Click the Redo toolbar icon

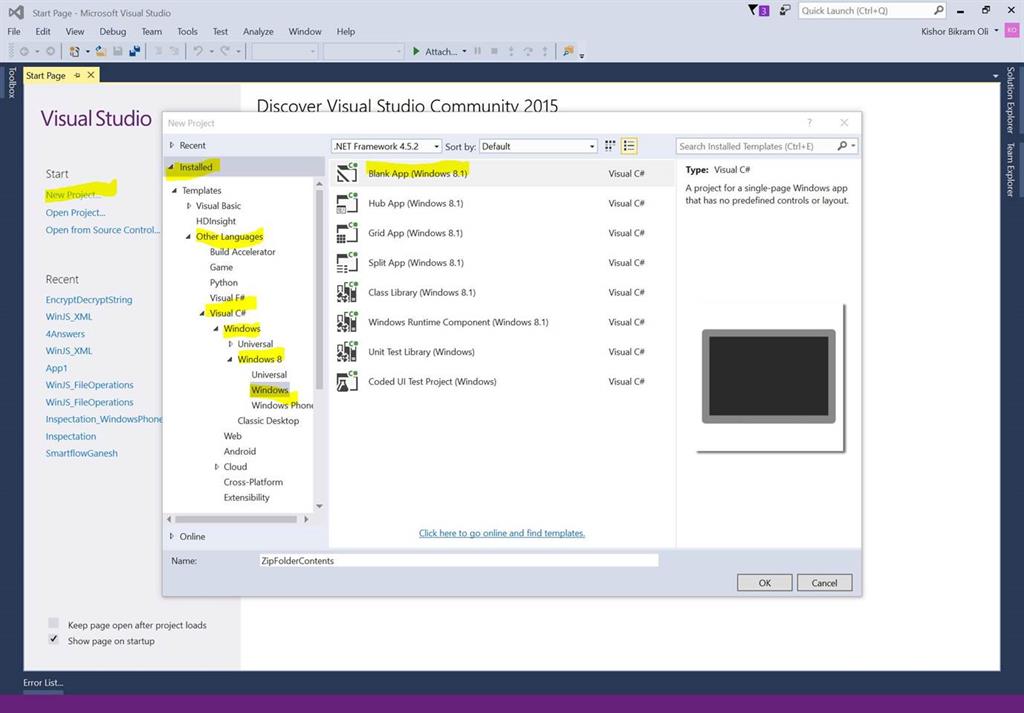pyautogui.click(x=225, y=51)
